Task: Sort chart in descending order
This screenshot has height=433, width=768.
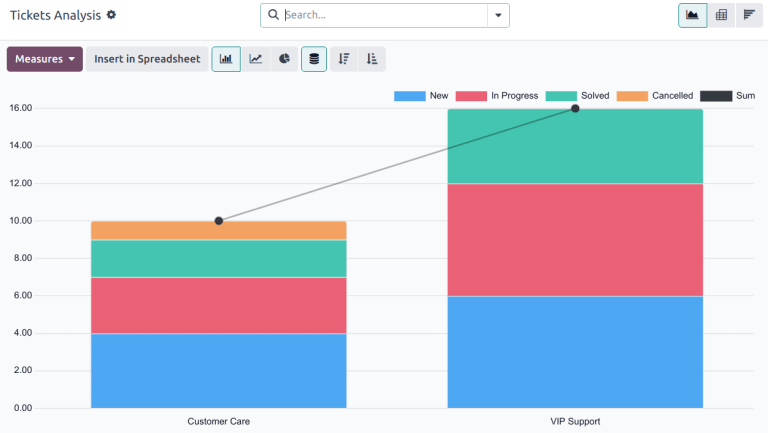Action: coord(343,59)
